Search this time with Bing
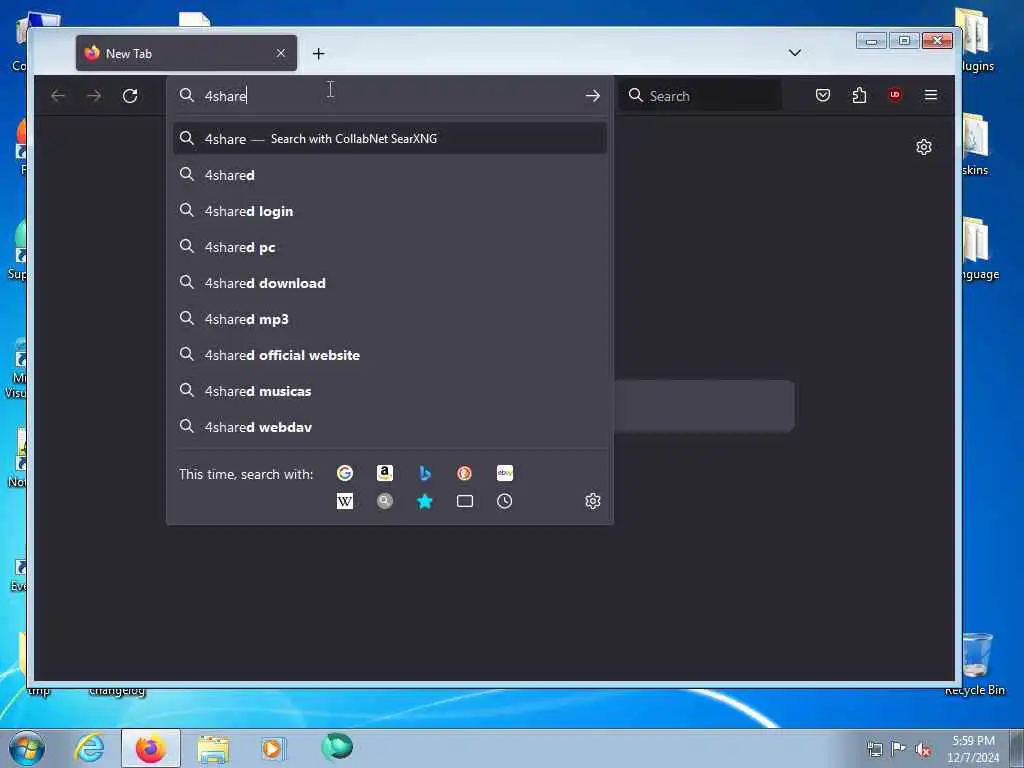The width and height of the screenshot is (1024, 768). click(x=424, y=473)
